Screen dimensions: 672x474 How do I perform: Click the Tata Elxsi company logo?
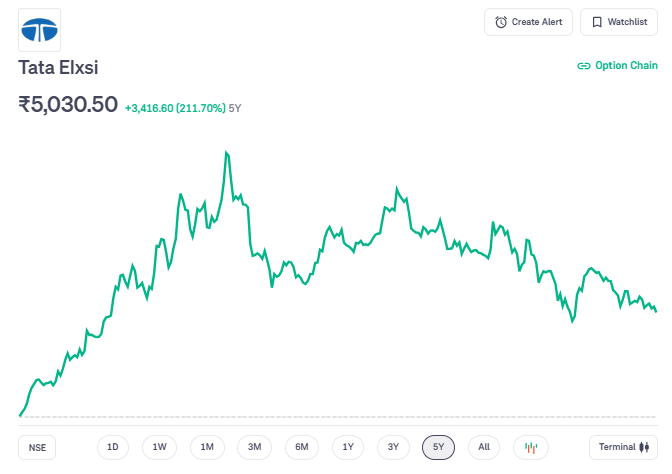(40, 30)
